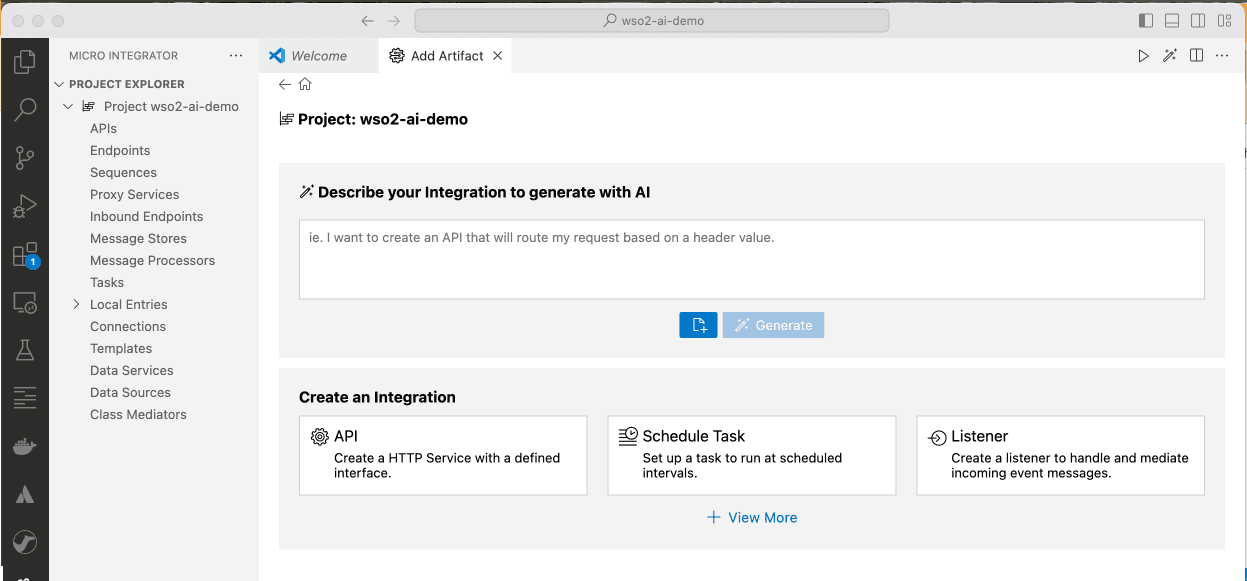
Task: Expand the Local Entries tree item
Action: pos(77,305)
